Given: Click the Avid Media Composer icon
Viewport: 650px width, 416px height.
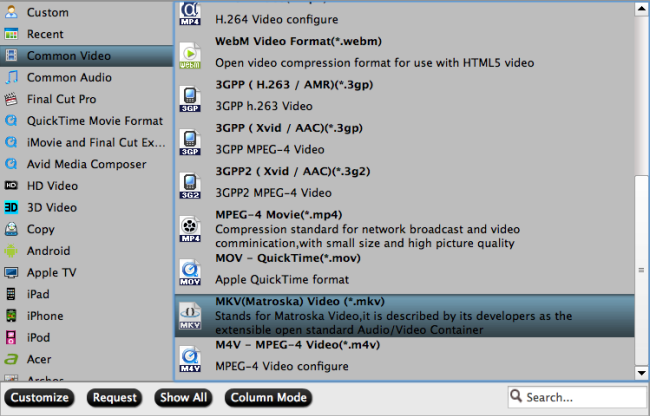Looking at the screenshot, I should [11, 164].
